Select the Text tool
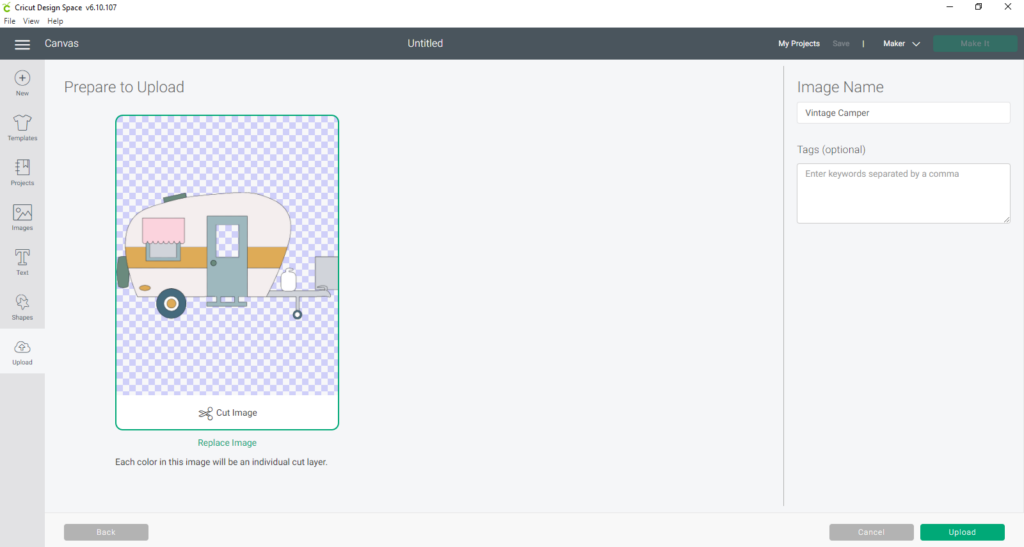 (x=22, y=262)
